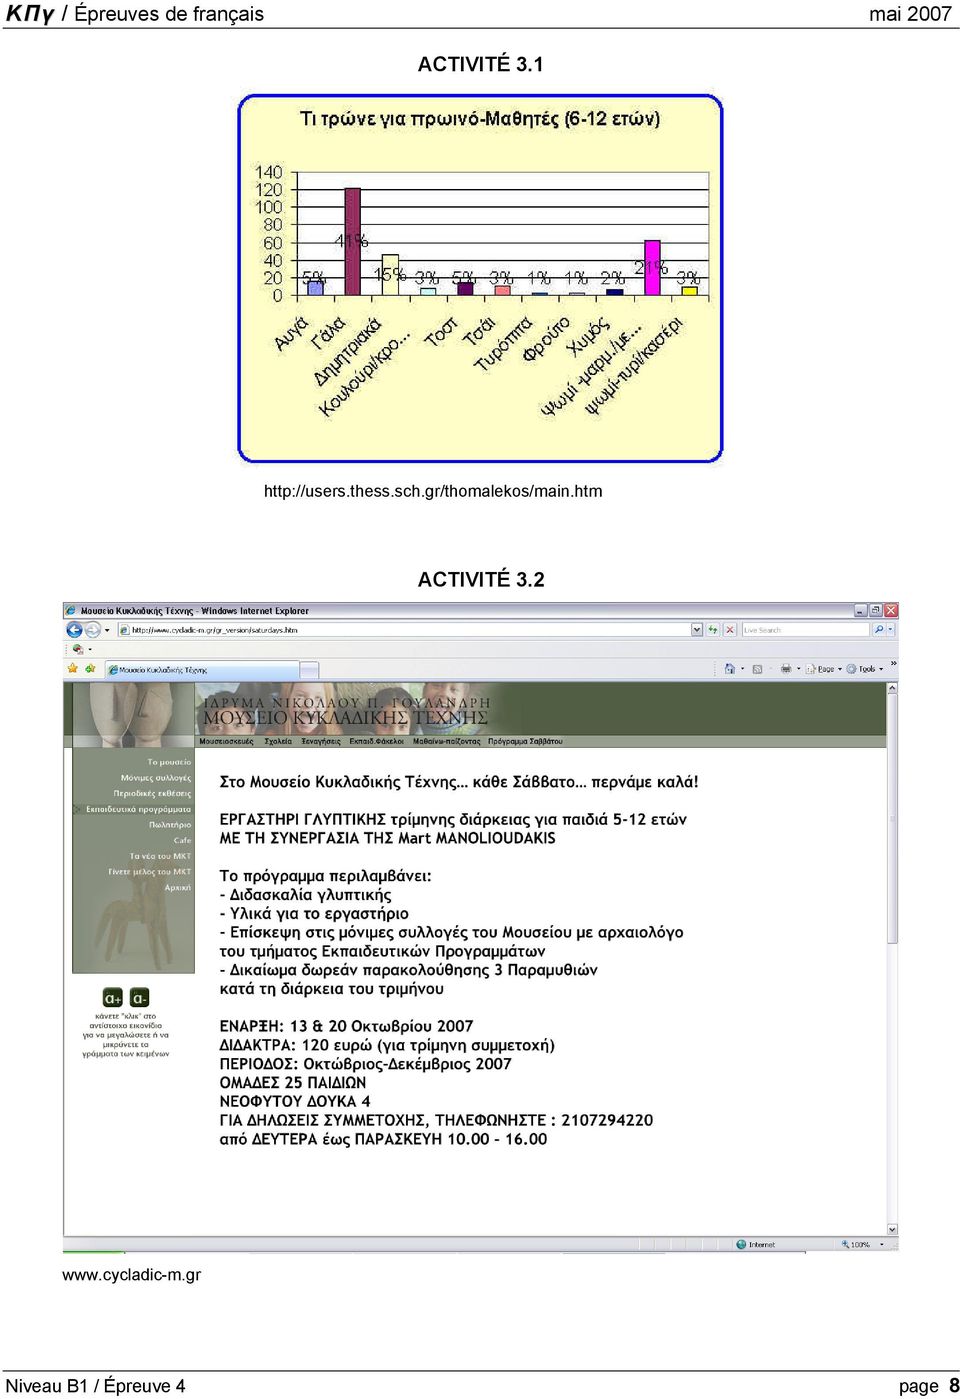Click the Add to Favorites star-plus icon
960x1399 pixels.
[x=90, y=668]
